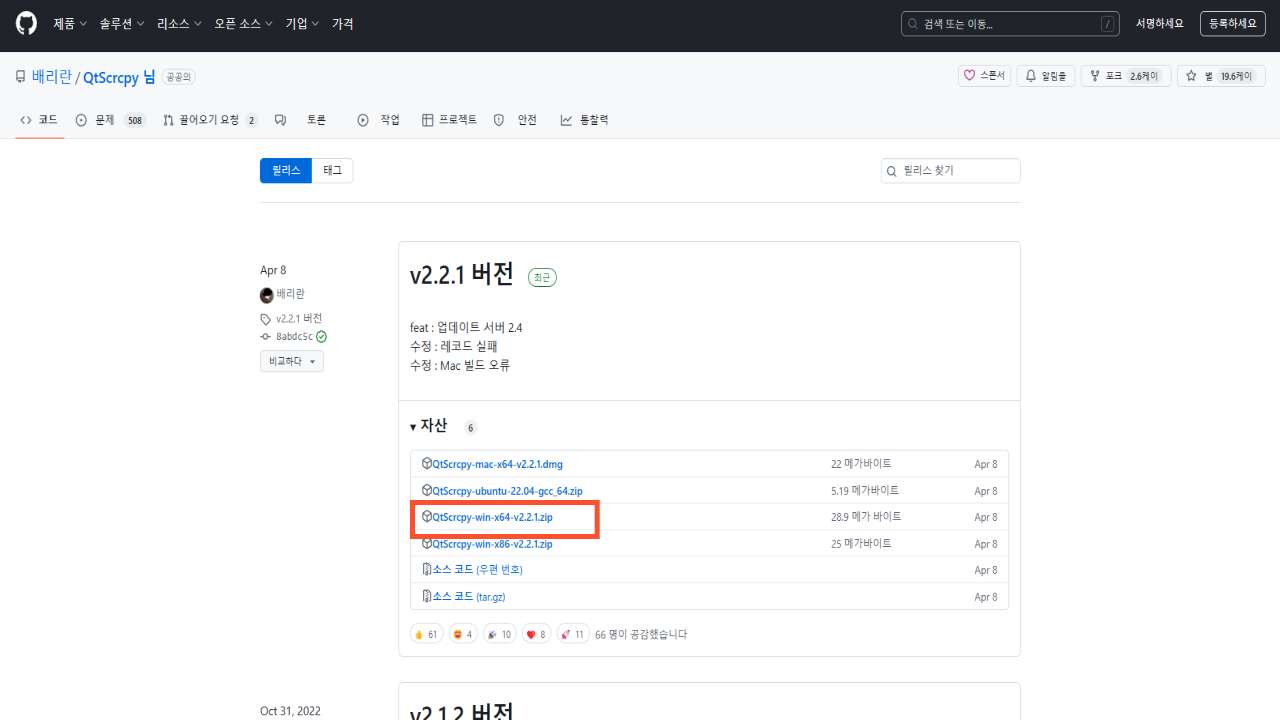
Task: Switch to the 코드 tab
Action: [x=40, y=120]
